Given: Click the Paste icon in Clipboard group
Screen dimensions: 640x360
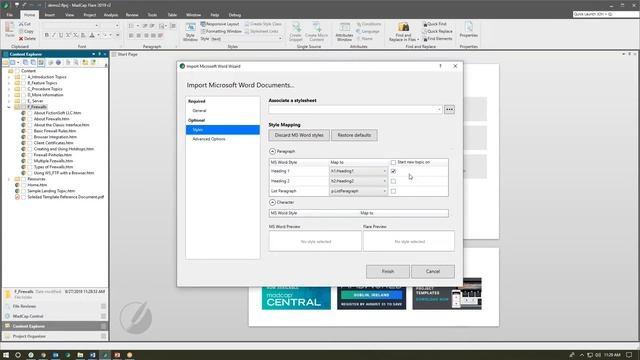Looking at the screenshot, I should (10, 29).
